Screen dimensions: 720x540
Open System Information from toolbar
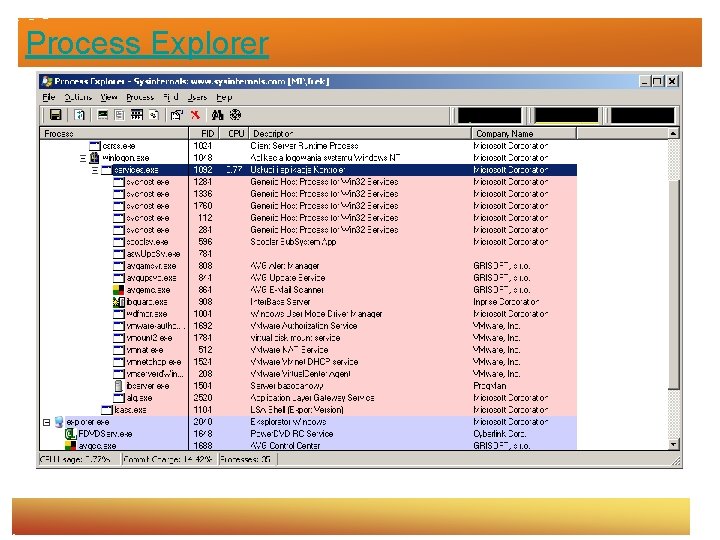(x=102, y=115)
